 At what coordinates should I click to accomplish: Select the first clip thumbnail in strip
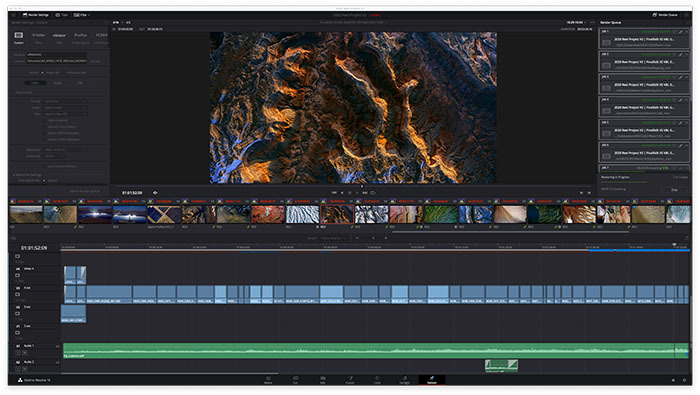click(x=26, y=215)
